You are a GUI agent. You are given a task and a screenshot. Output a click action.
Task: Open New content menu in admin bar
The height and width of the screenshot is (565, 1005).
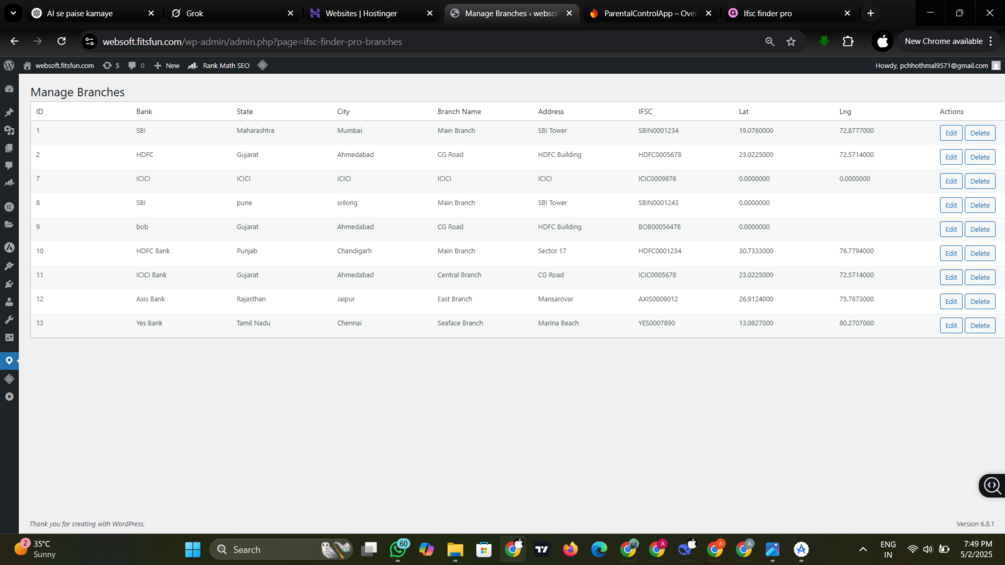tap(167, 65)
